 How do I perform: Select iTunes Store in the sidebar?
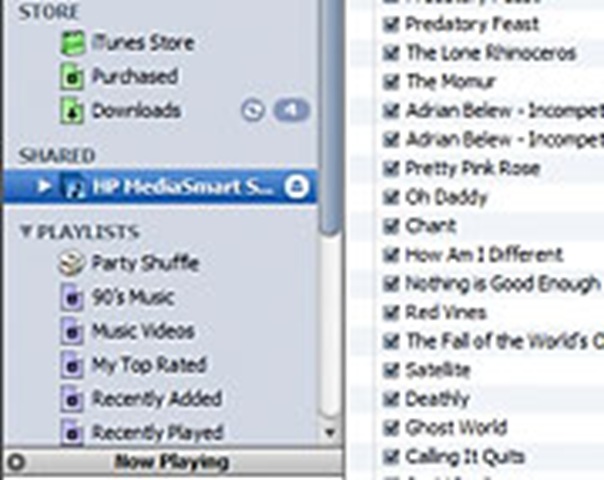point(143,43)
